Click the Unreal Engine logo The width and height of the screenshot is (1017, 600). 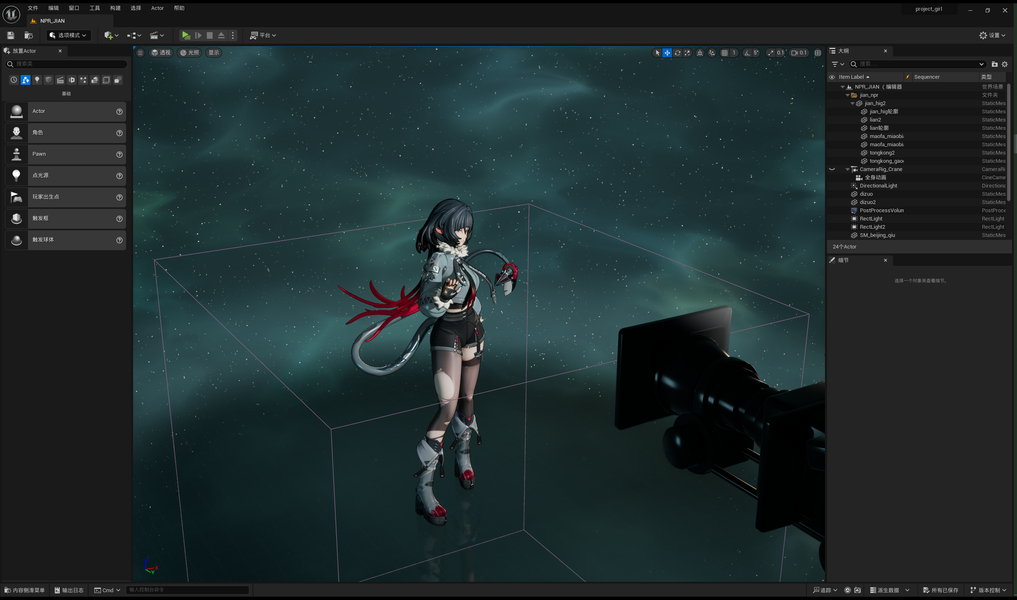[x=11, y=14]
